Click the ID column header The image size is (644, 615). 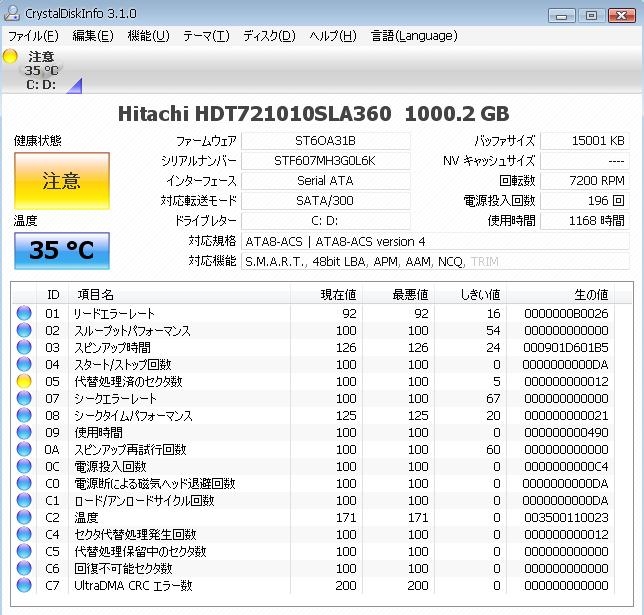53,295
